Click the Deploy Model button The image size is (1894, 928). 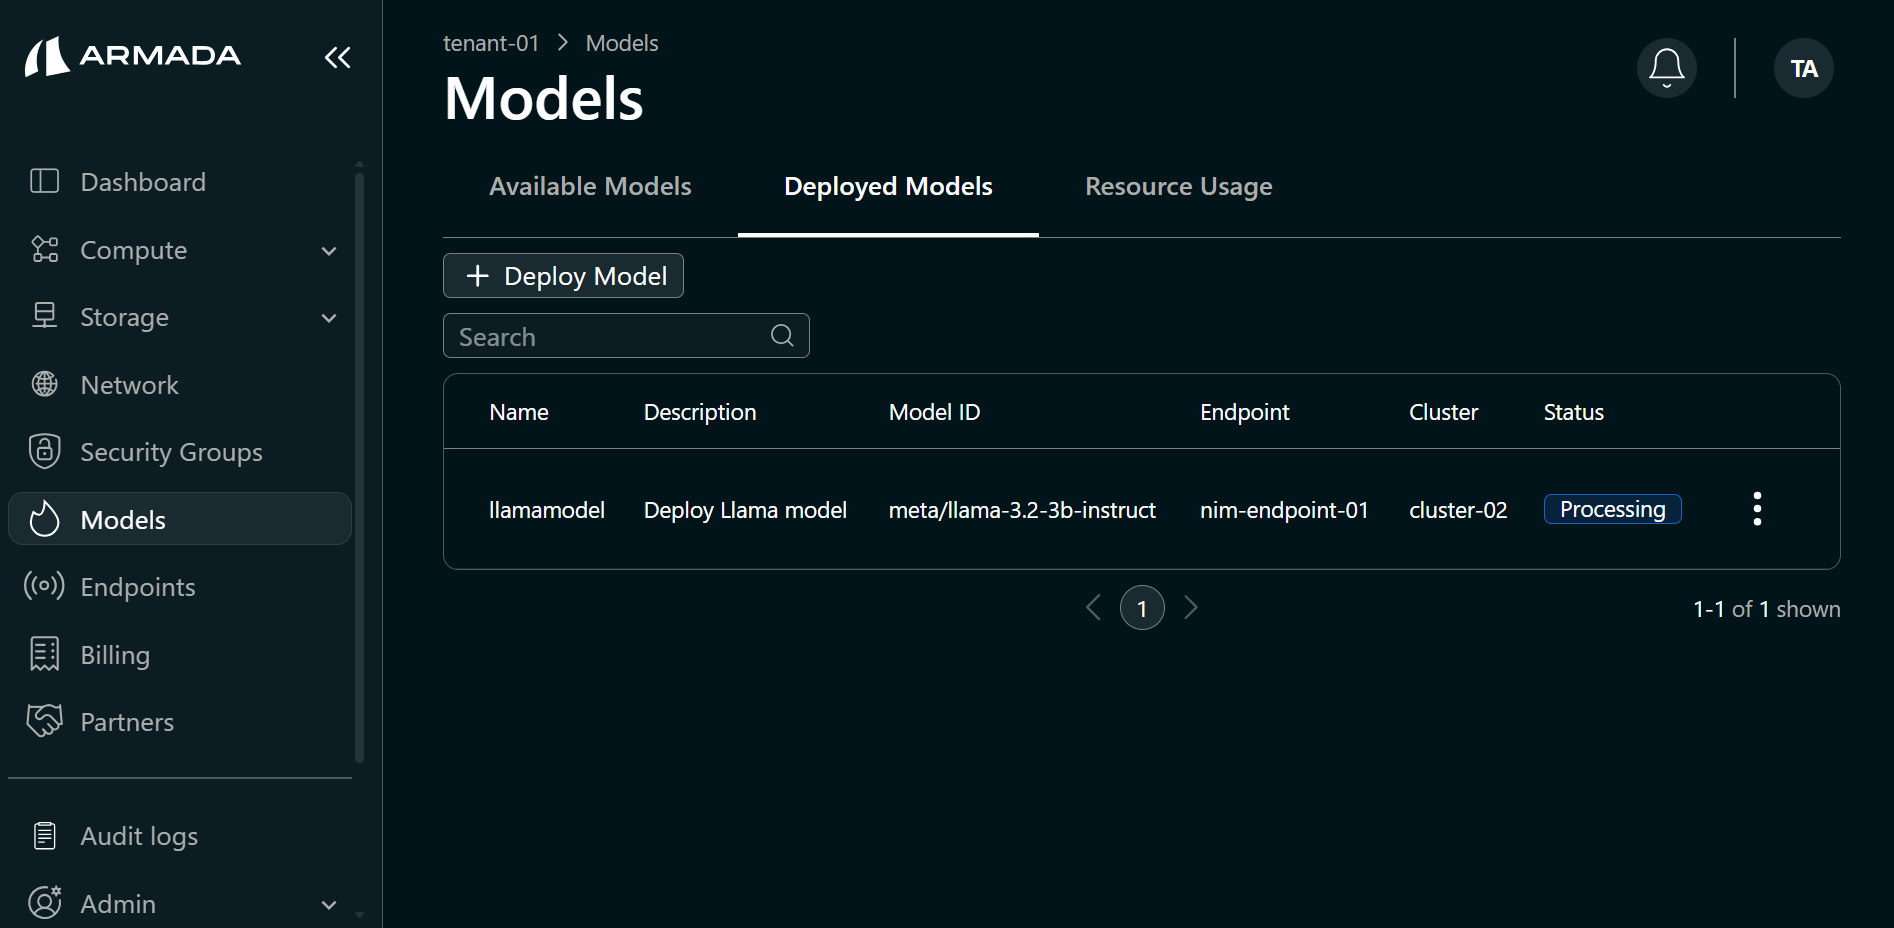click(563, 276)
